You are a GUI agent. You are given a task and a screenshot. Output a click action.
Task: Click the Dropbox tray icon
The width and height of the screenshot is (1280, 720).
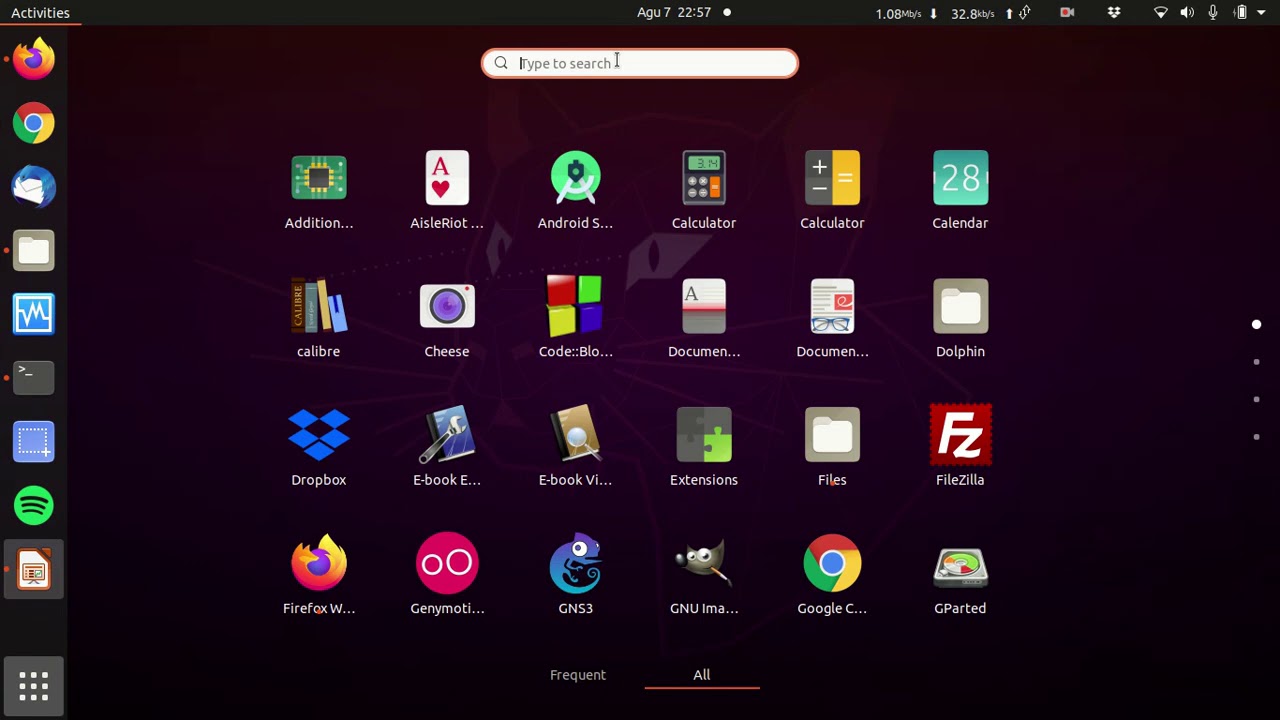click(x=1114, y=13)
